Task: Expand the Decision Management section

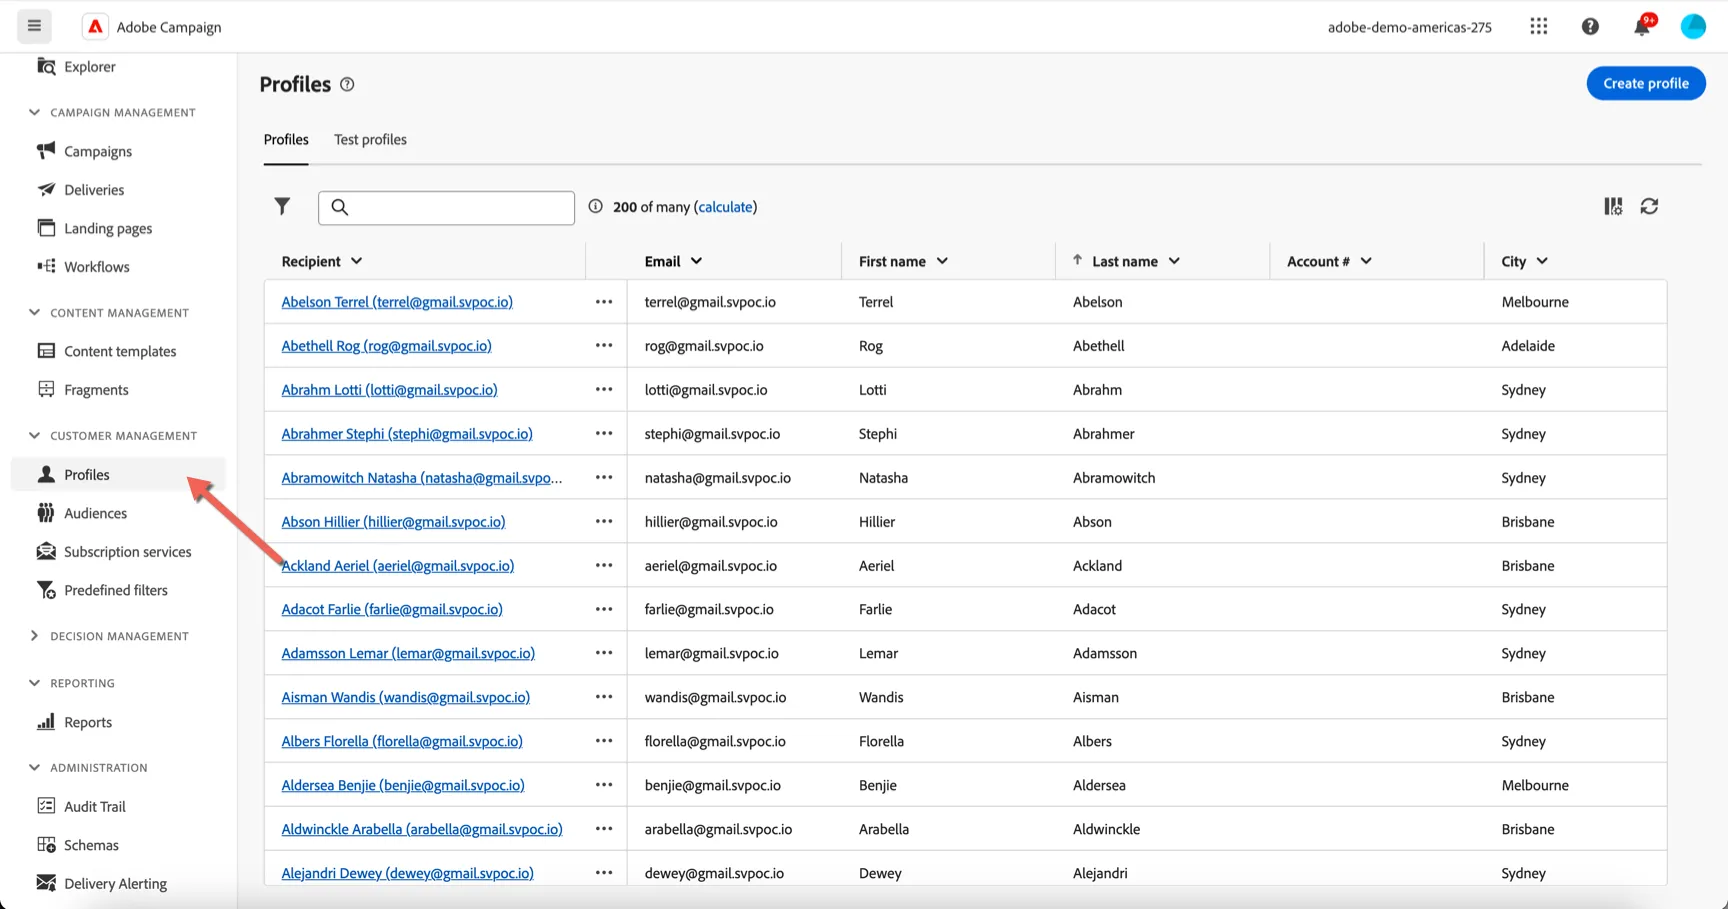Action: (x=35, y=636)
